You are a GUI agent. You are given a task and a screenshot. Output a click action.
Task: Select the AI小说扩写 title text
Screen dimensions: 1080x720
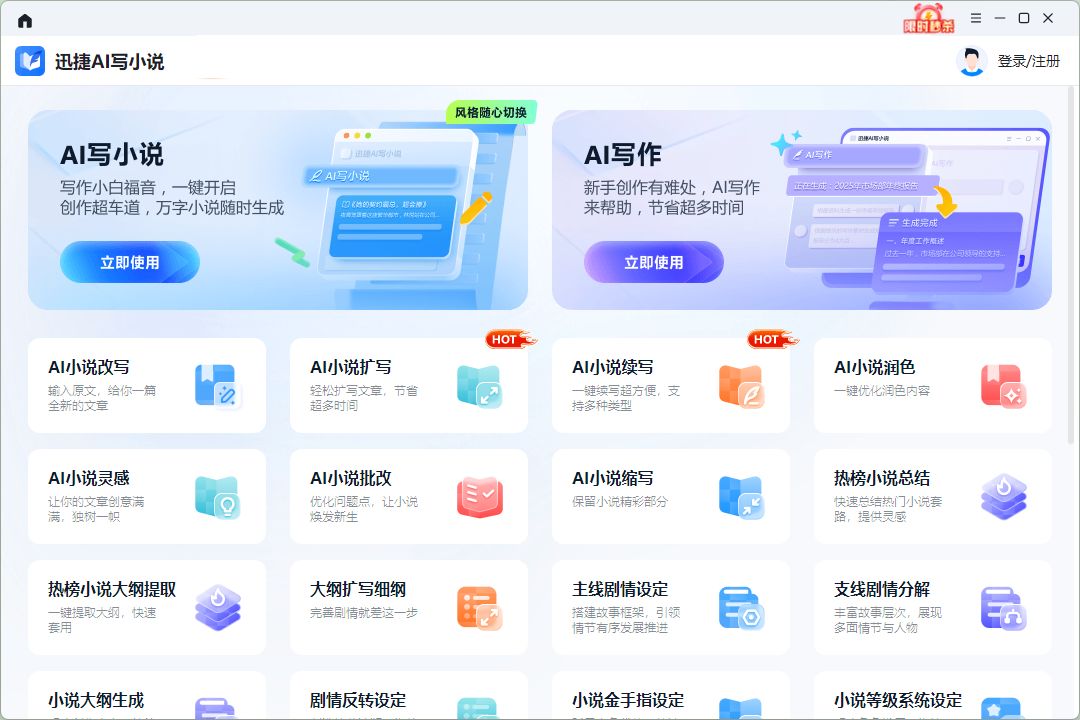(x=351, y=367)
